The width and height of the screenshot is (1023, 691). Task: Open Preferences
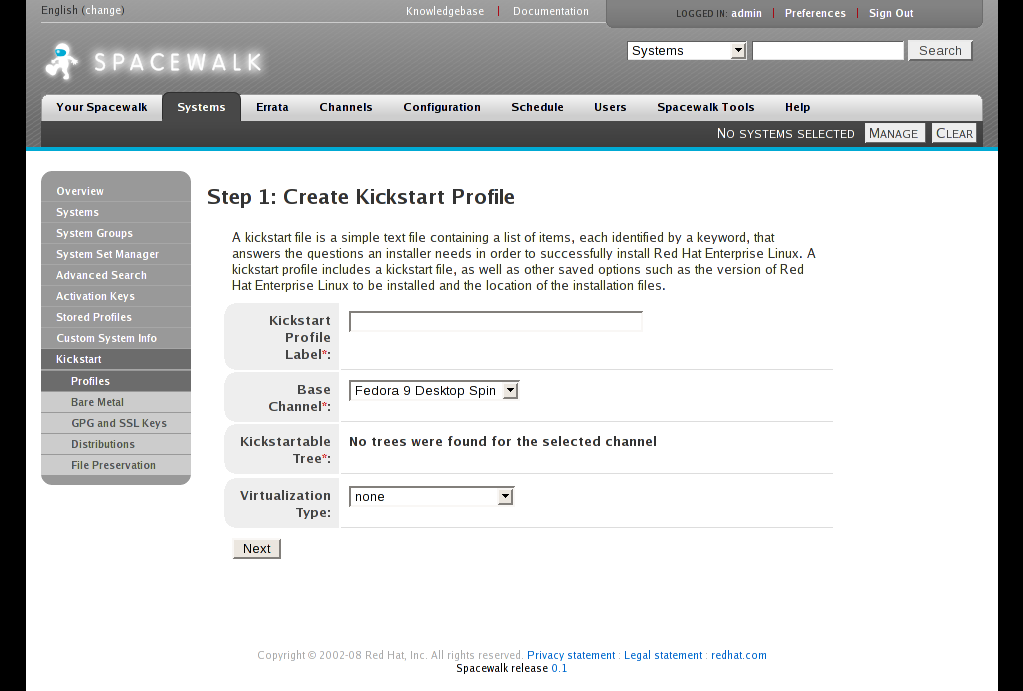[x=815, y=13]
